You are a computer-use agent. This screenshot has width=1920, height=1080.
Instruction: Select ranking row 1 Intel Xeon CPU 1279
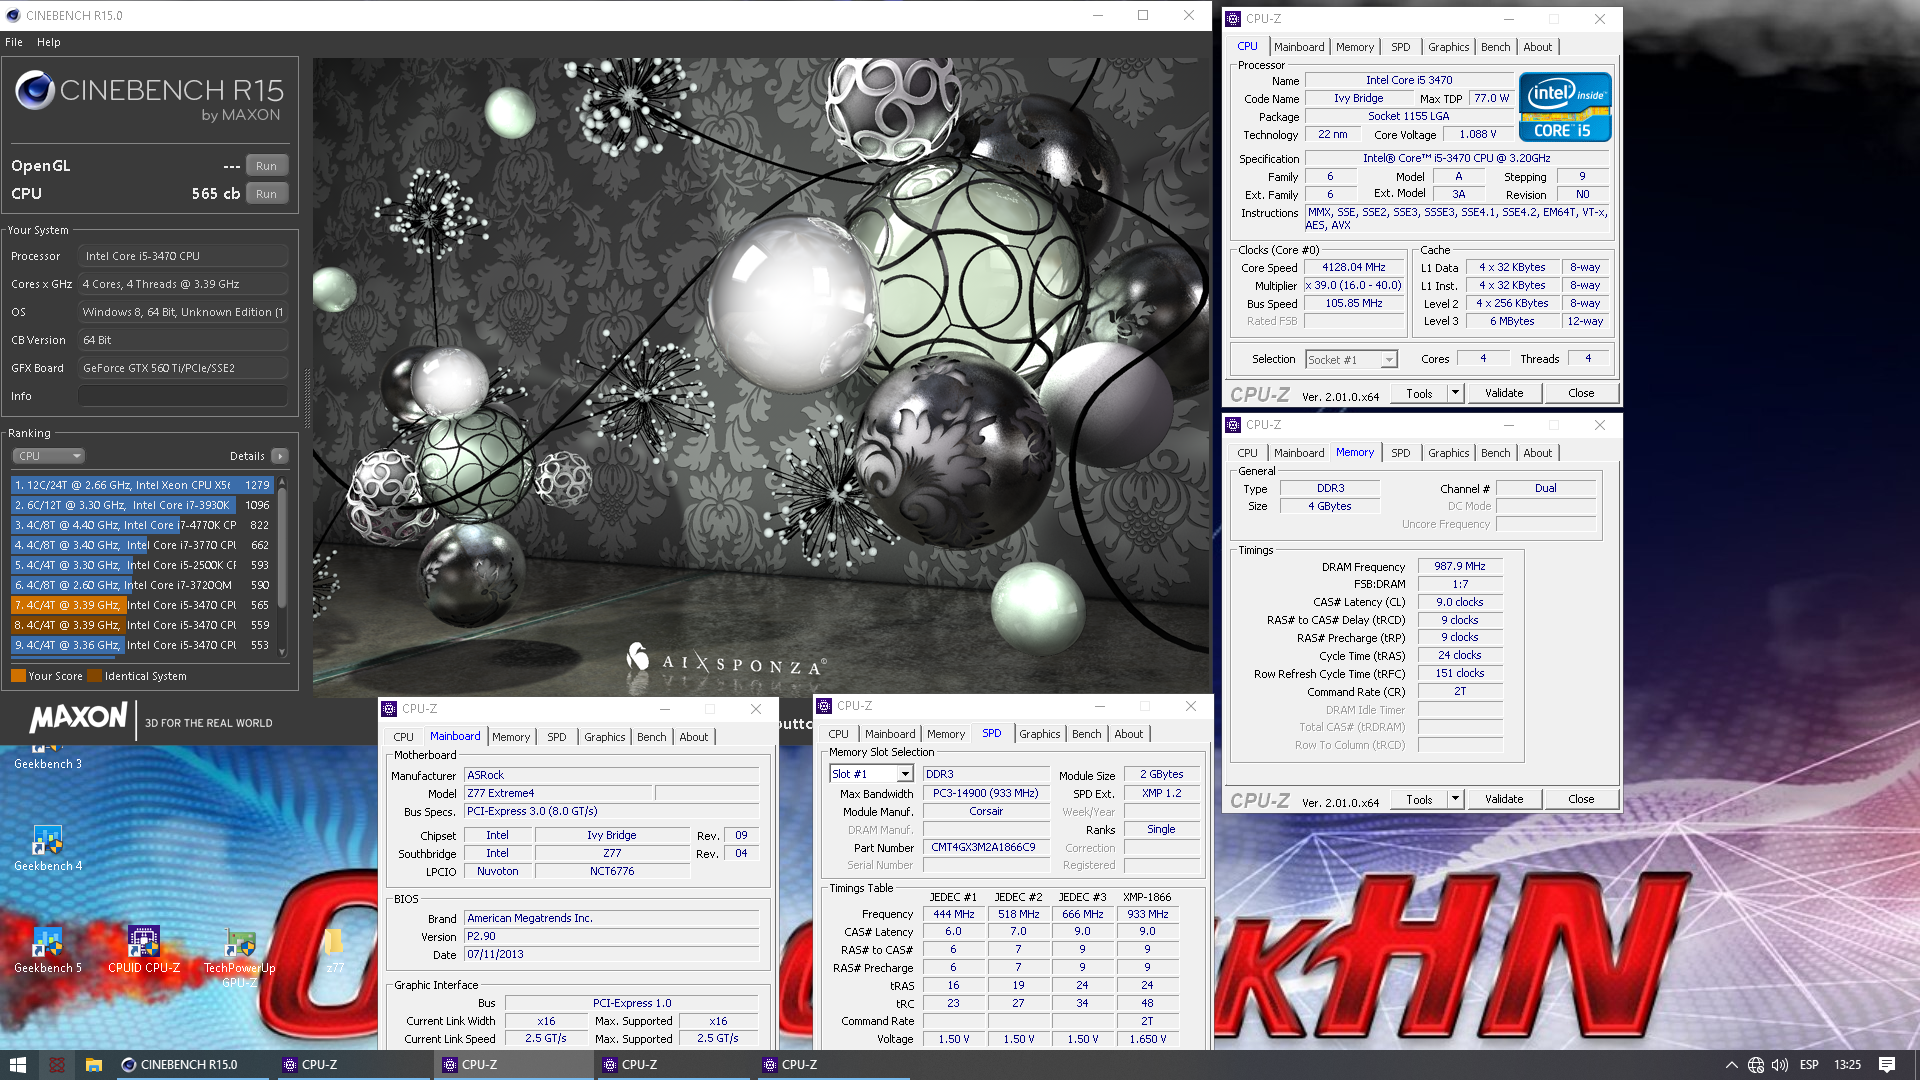142,485
